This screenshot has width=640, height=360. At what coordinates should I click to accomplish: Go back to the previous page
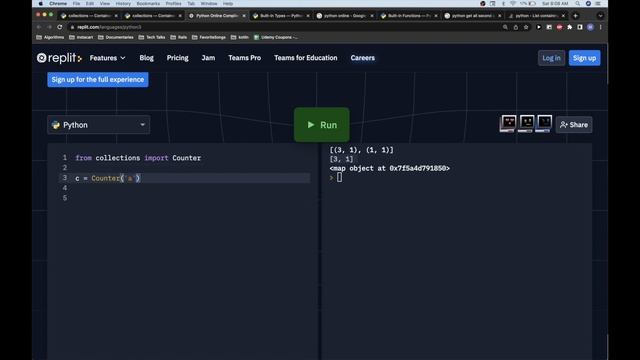coord(39,27)
